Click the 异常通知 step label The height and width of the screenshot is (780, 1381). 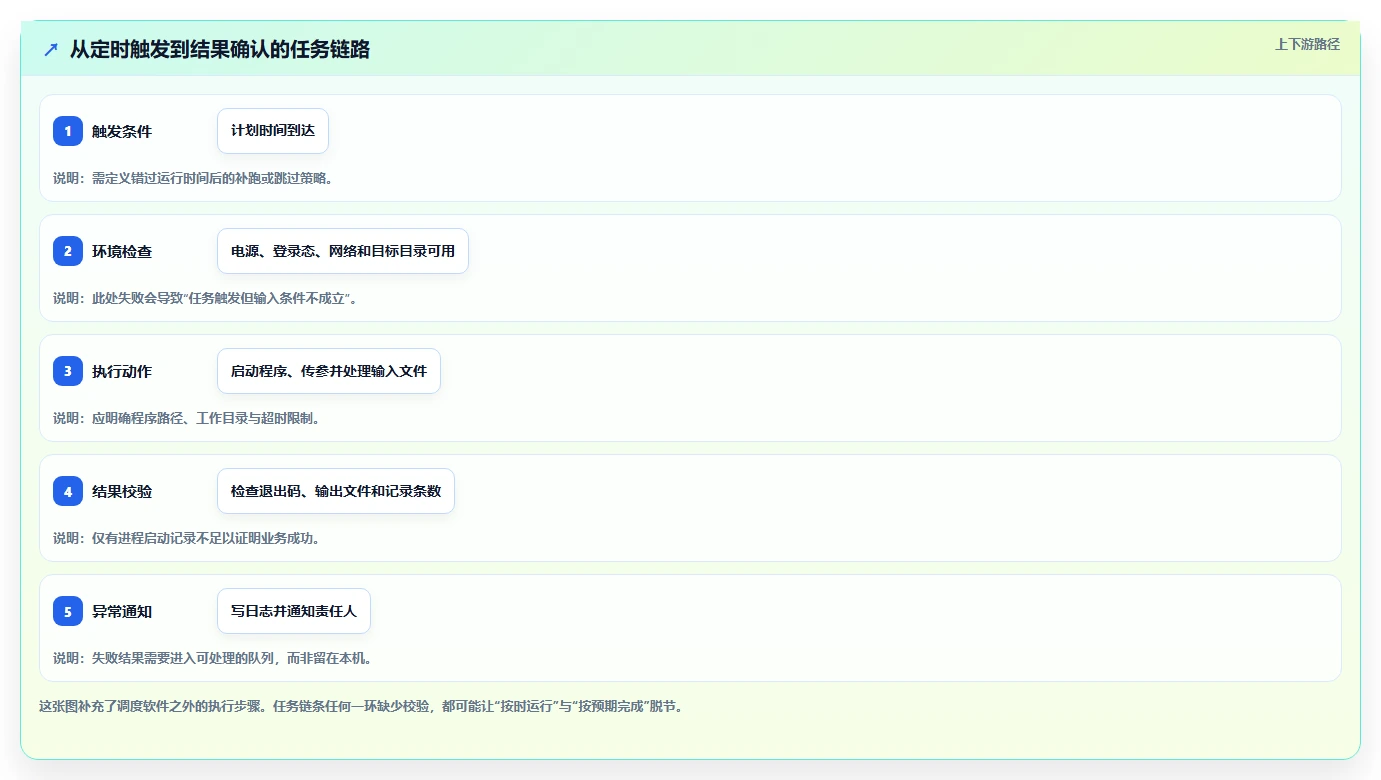click(122, 611)
